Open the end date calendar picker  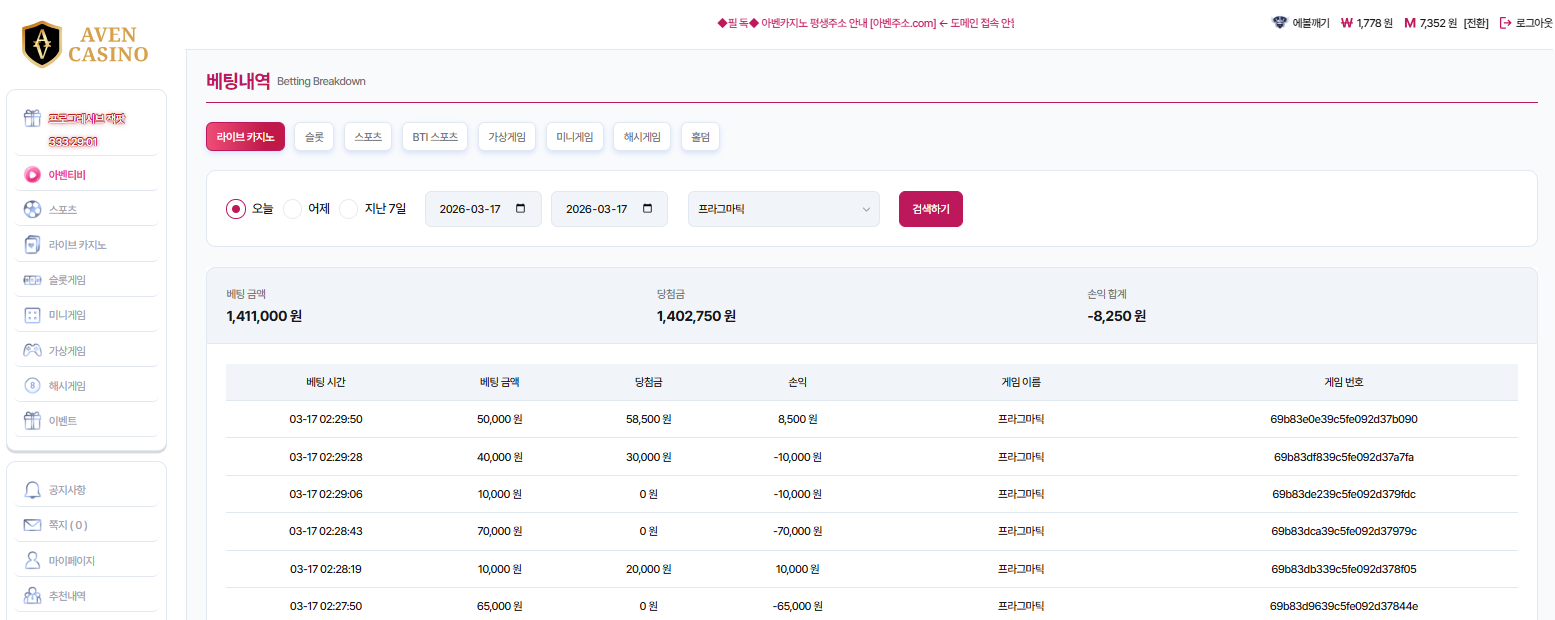pyautogui.click(x=647, y=209)
